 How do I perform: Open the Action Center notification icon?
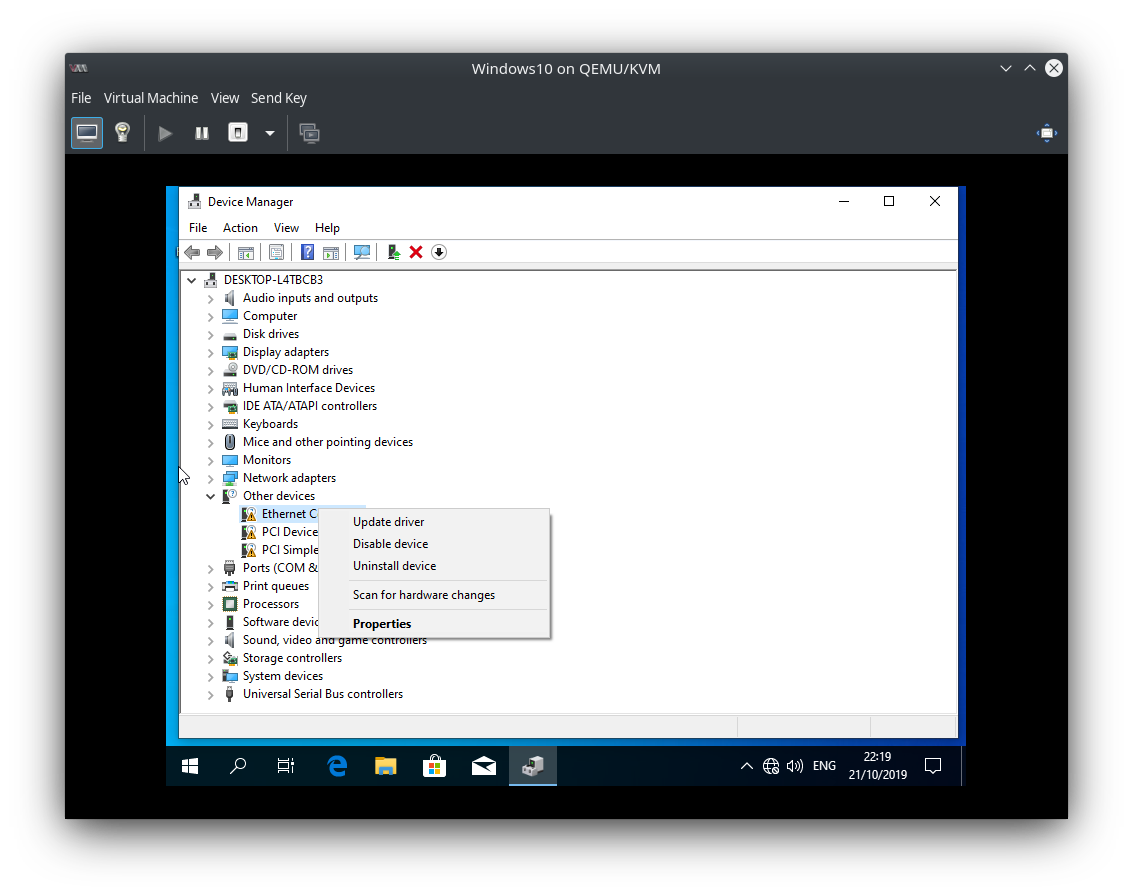click(933, 766)
